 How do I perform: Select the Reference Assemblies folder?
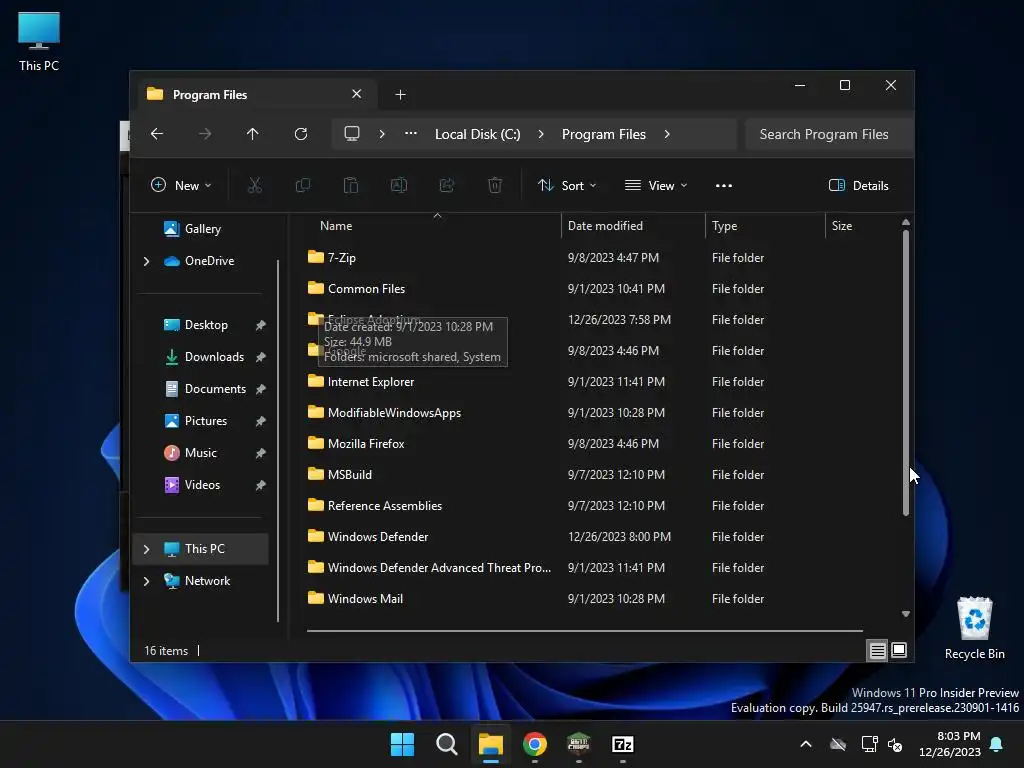[385, 505]
